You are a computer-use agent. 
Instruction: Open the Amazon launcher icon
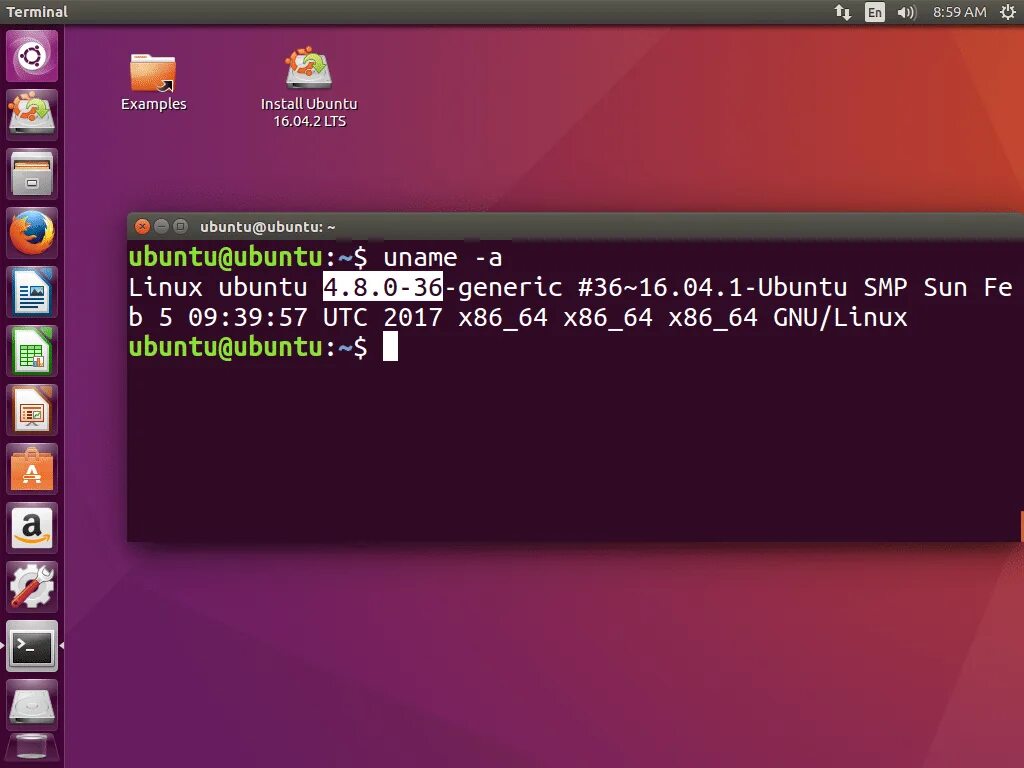(32, 528)
